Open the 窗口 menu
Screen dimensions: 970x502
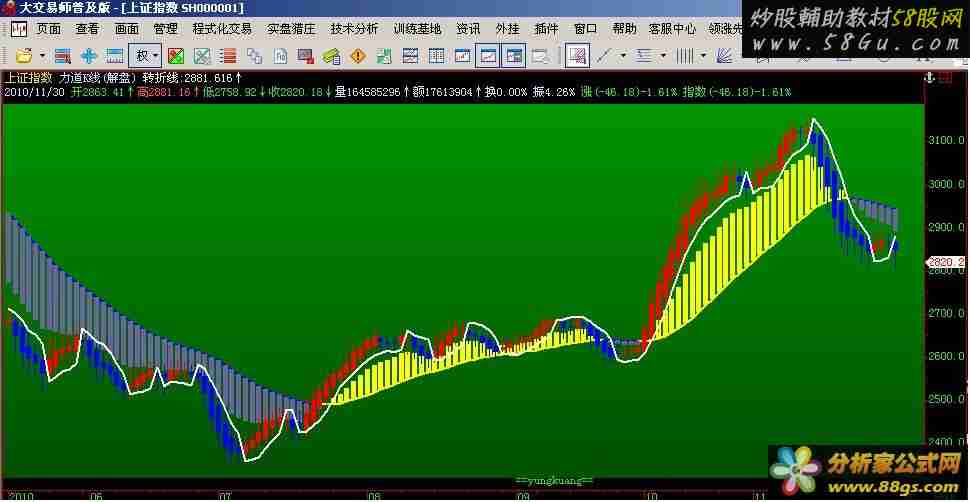(585, 29)
